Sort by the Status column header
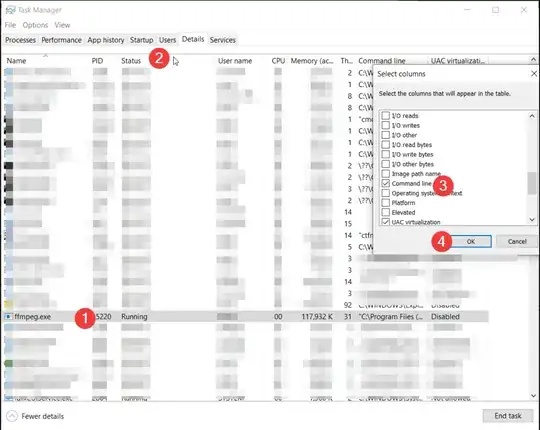The height and width of the screenshot is (430, 540). (131, 61)
